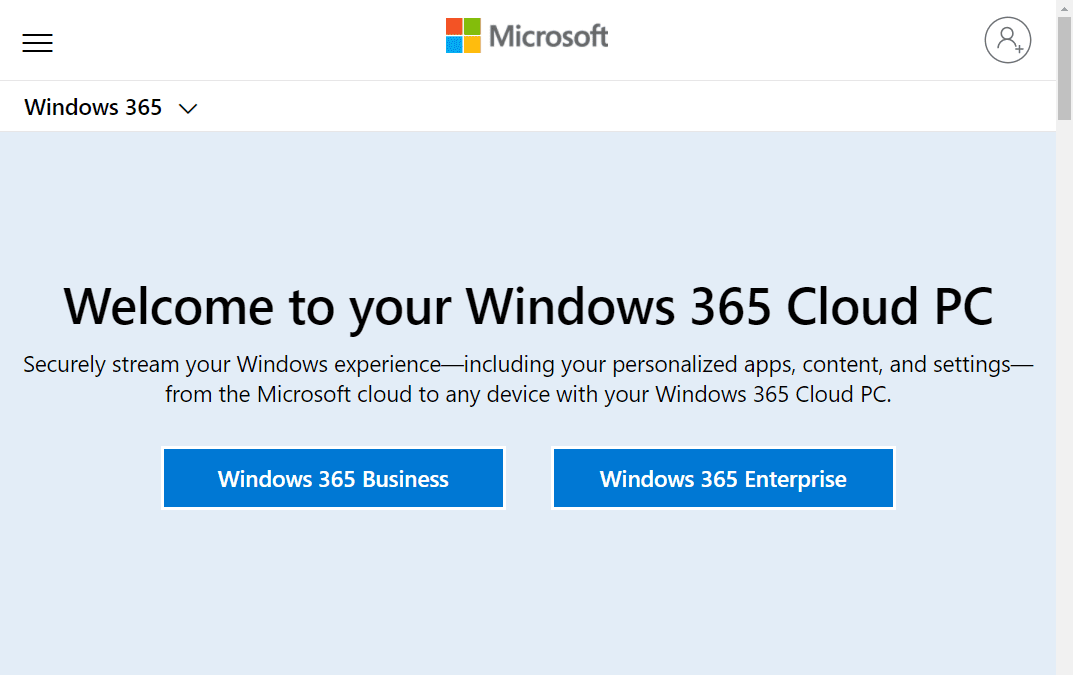Select Windows 365 in the navigation bar
This screenshot has height=675, width=1073.
point(93,107)
